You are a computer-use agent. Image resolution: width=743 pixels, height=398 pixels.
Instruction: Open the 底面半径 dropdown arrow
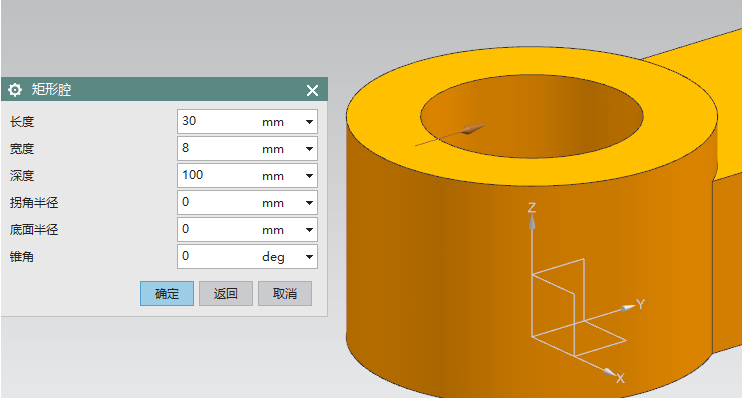click(x=309, y=230)
